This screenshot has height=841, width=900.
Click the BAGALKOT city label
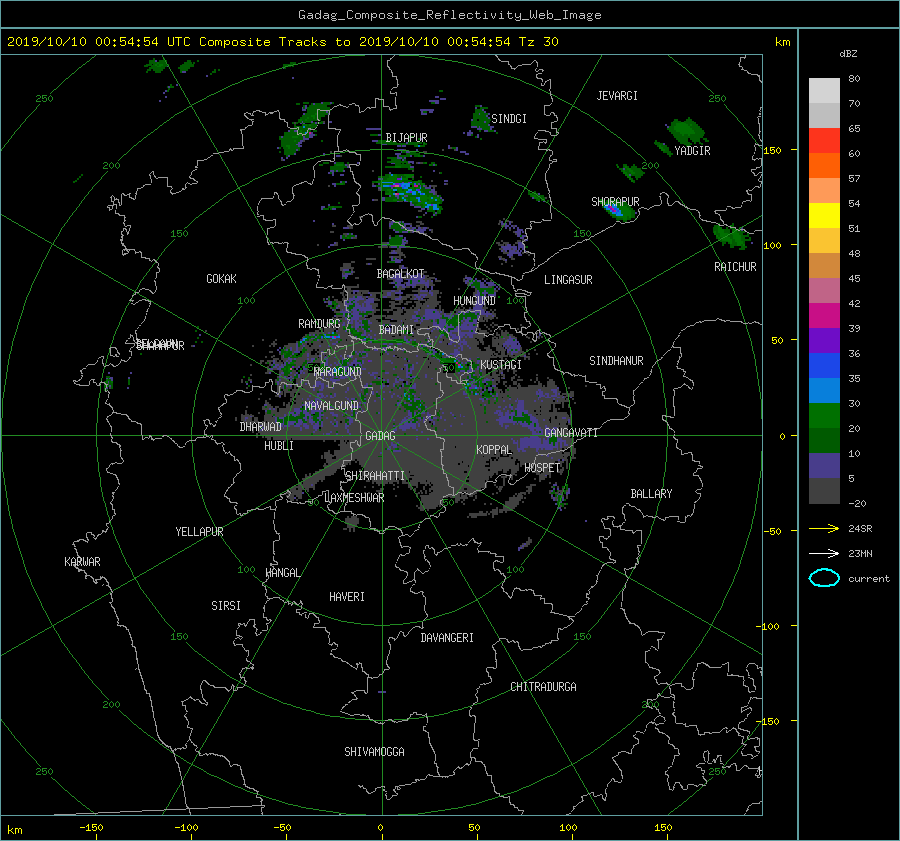(x=400, y=274)
